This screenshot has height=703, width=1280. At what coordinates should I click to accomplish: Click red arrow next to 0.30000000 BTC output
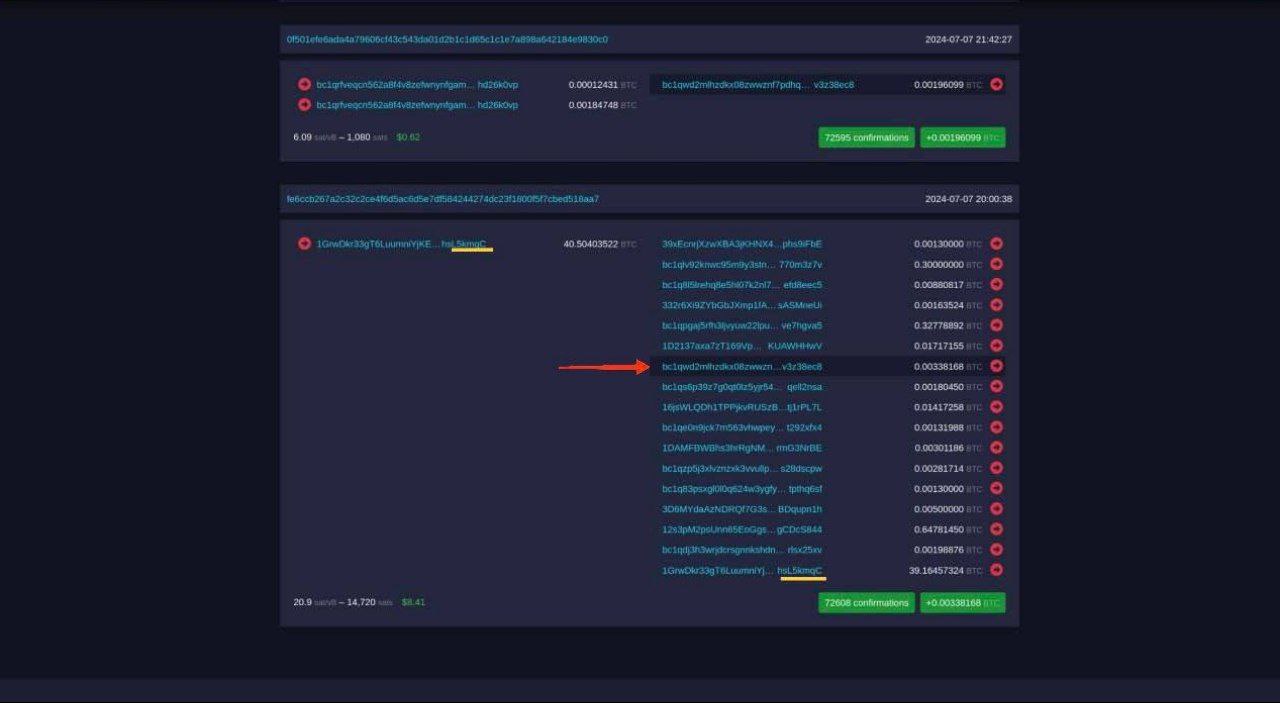[x=996, y=265]
